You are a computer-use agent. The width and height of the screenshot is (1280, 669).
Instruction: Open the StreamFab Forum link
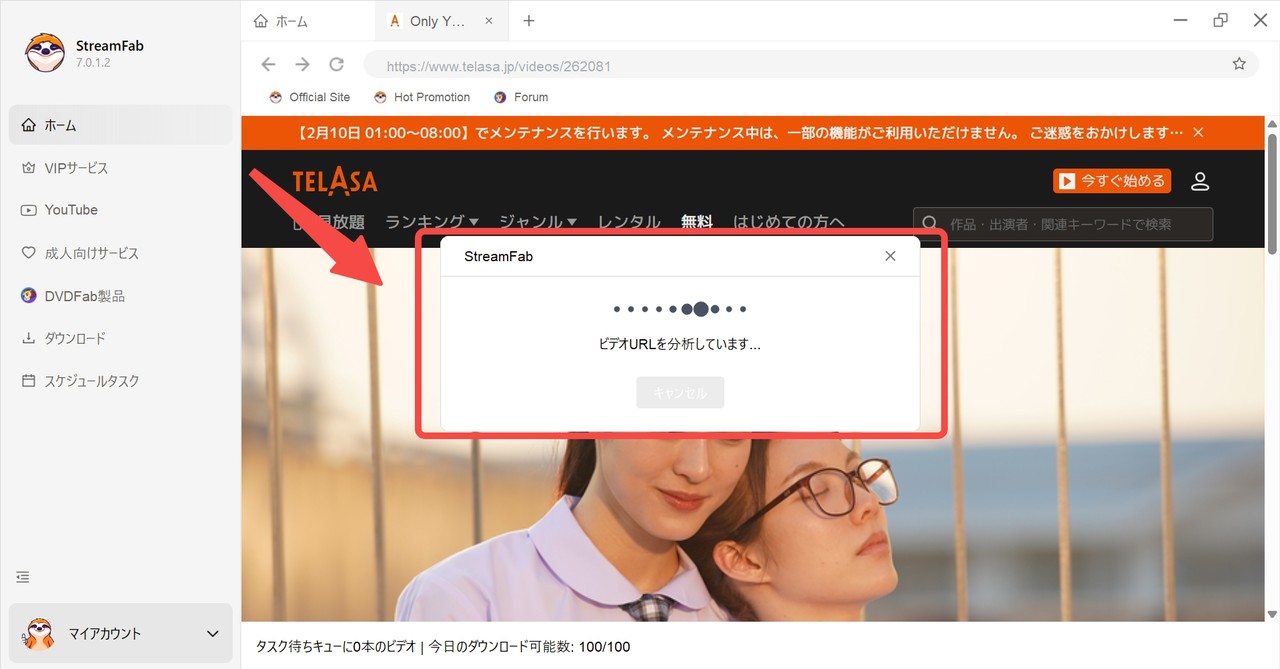pos(521,96)
